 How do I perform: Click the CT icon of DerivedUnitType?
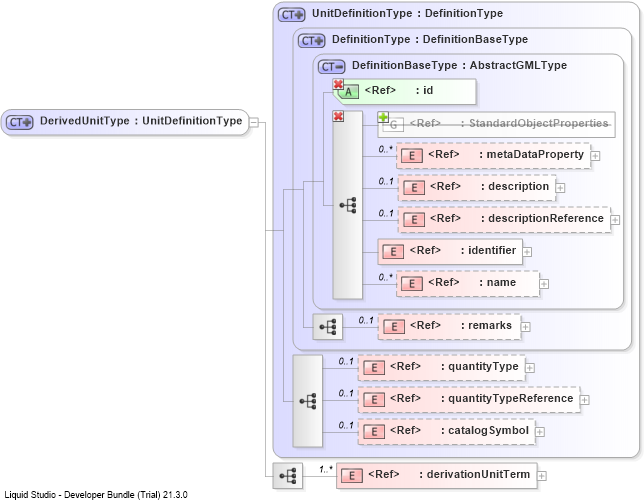19,122
